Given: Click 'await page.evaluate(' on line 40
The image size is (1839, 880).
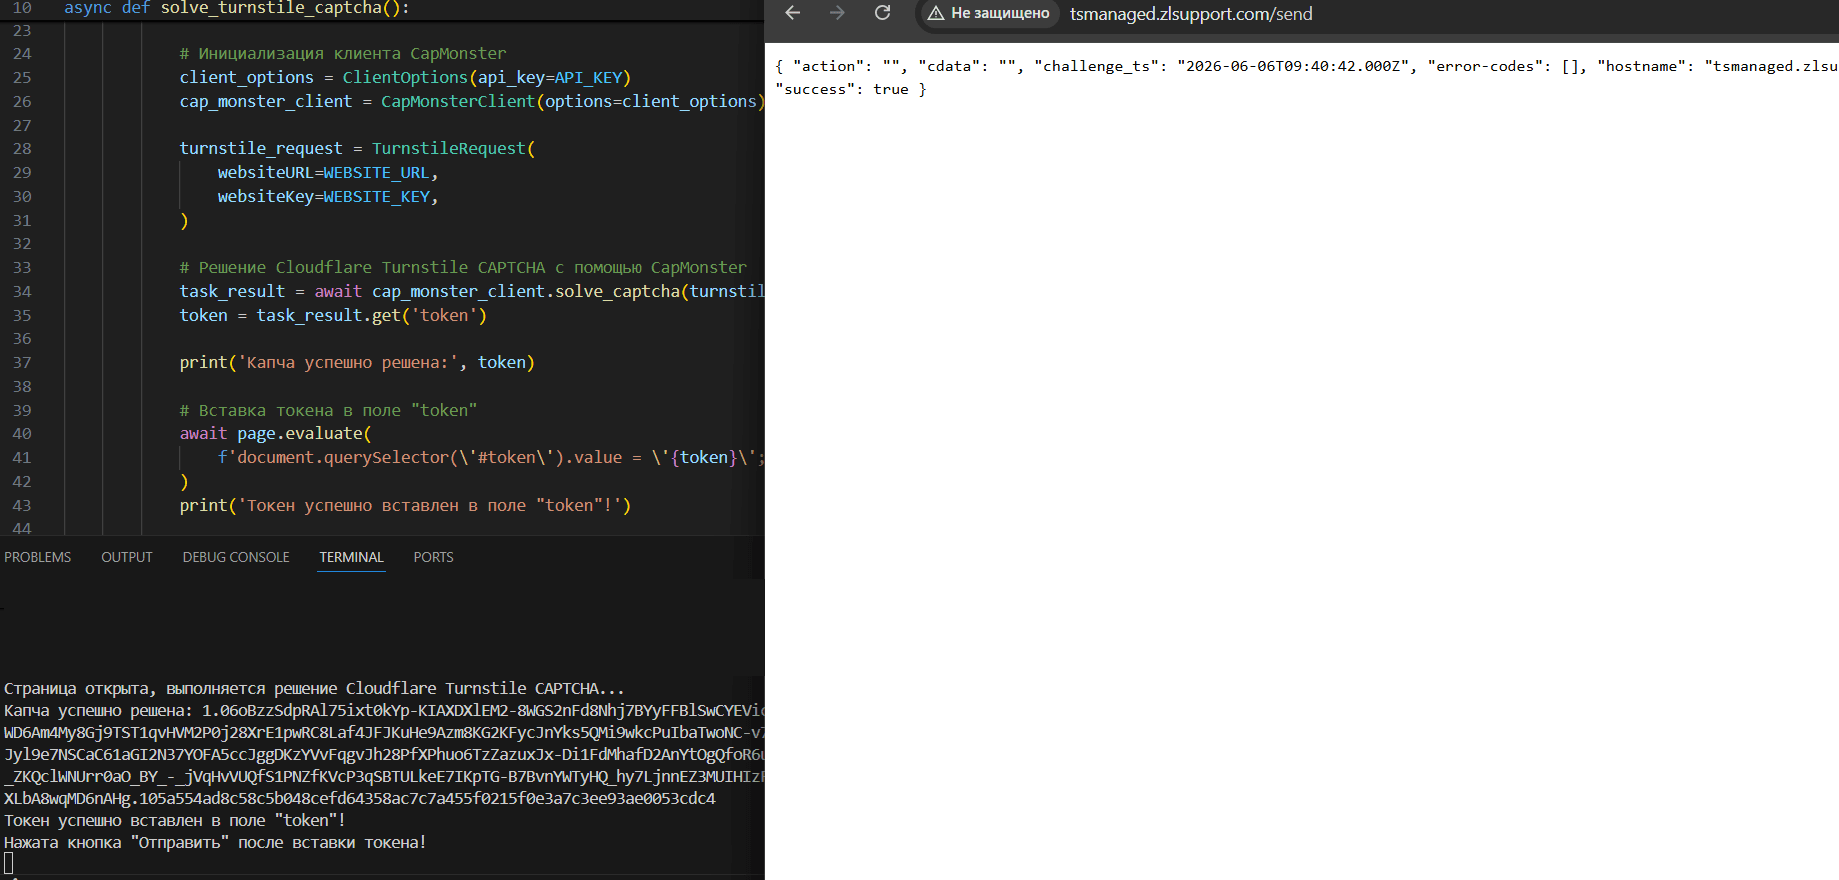Looking at the screenshot, I should tap(275, 433).
